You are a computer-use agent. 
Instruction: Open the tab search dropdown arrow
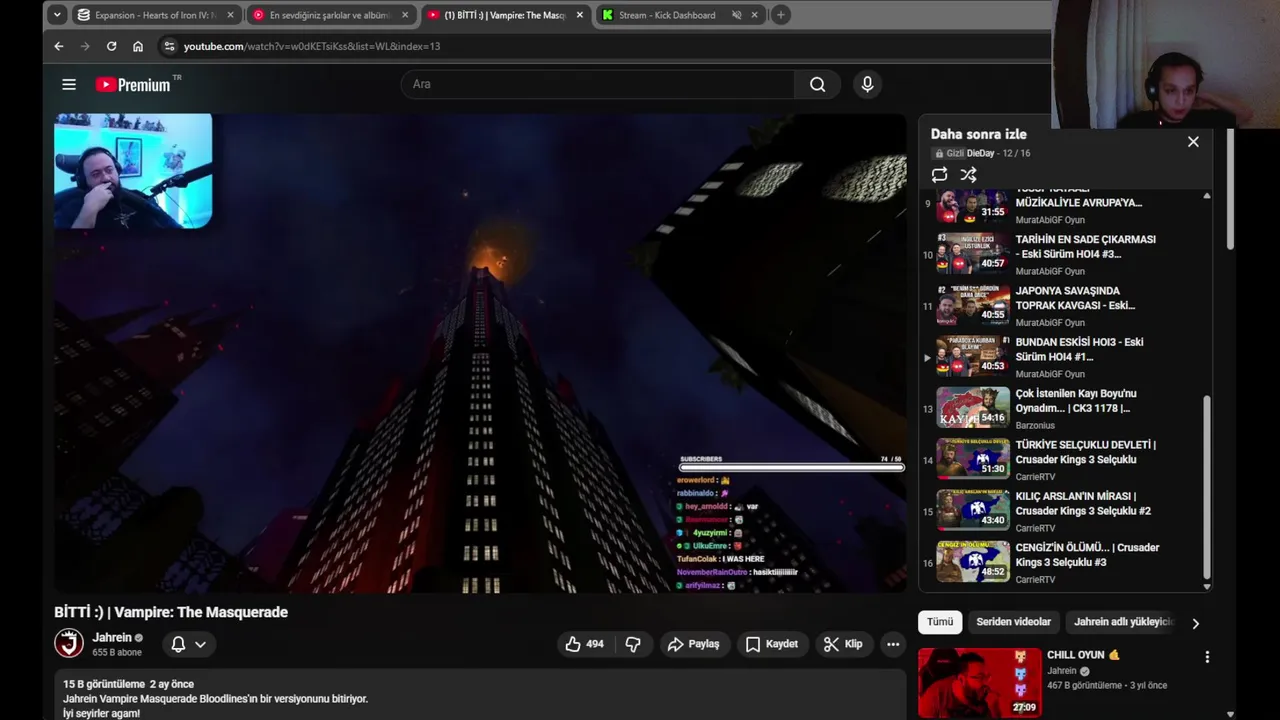[x=57, y=15]
